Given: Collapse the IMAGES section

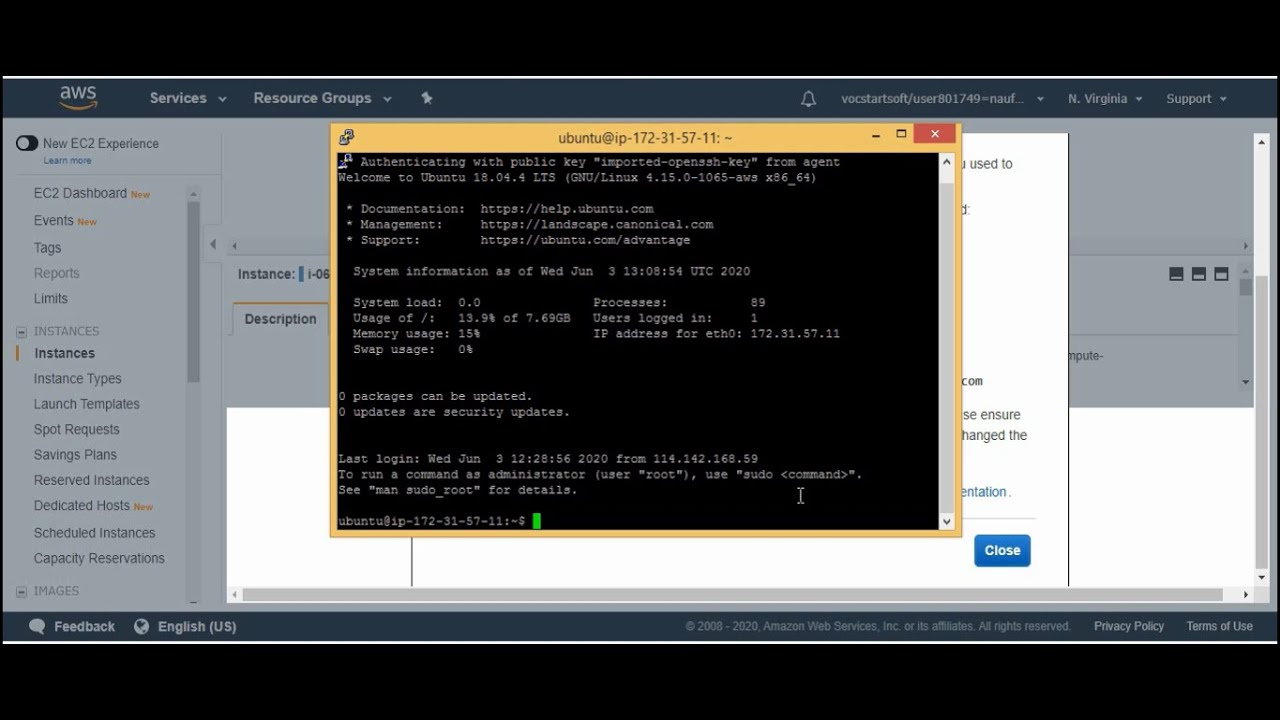Looking at the screenshot, I should (x=21, y=591).
